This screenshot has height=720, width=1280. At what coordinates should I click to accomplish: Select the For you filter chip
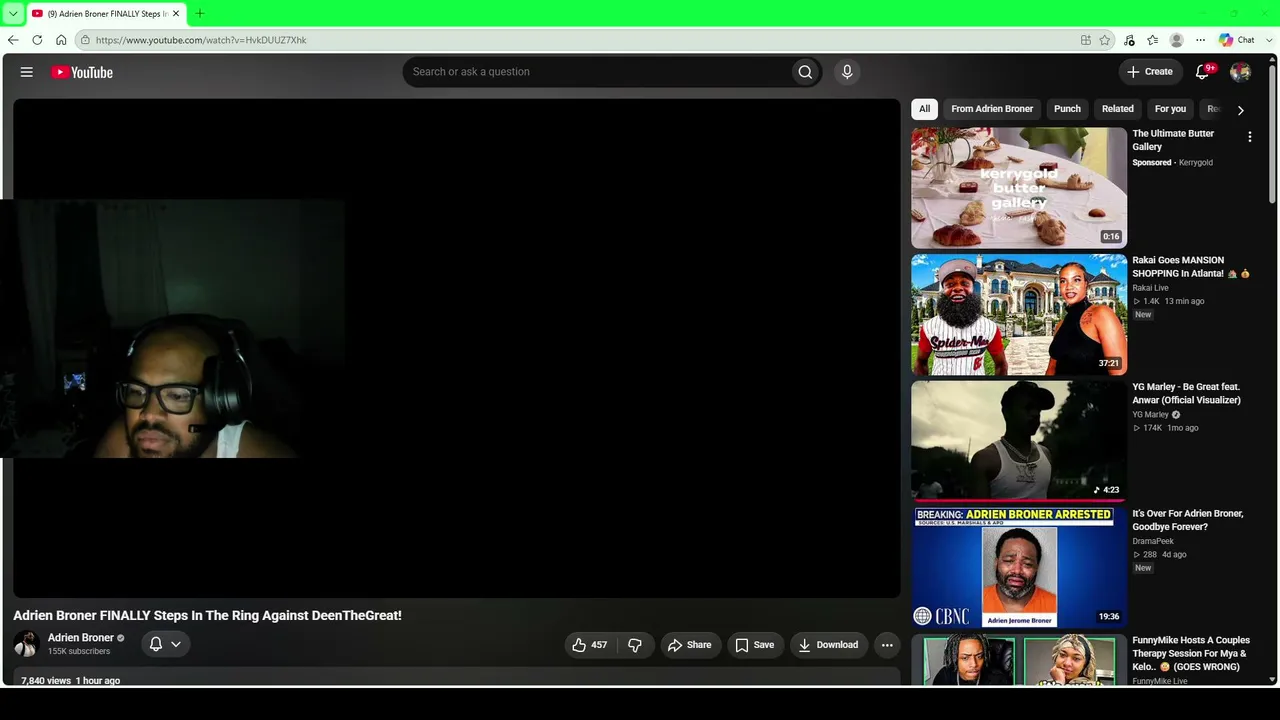coord(1170,109)
